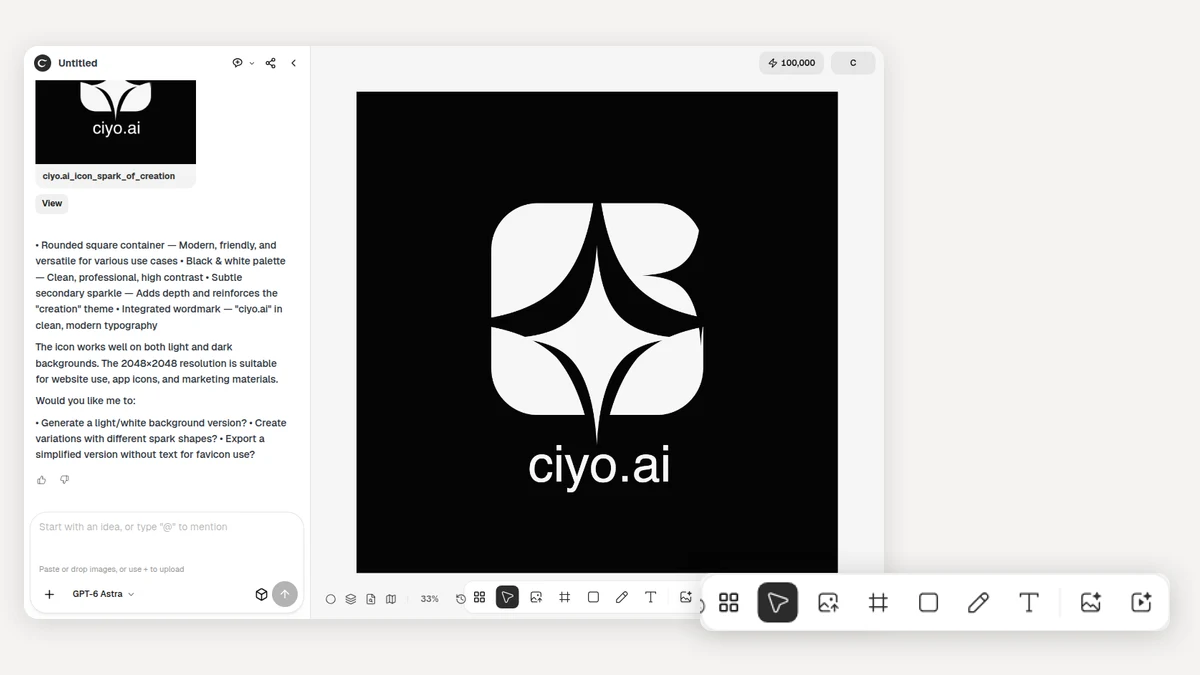
Task: Open the GPT-6 Astra model dropdown
Action: 103,594
